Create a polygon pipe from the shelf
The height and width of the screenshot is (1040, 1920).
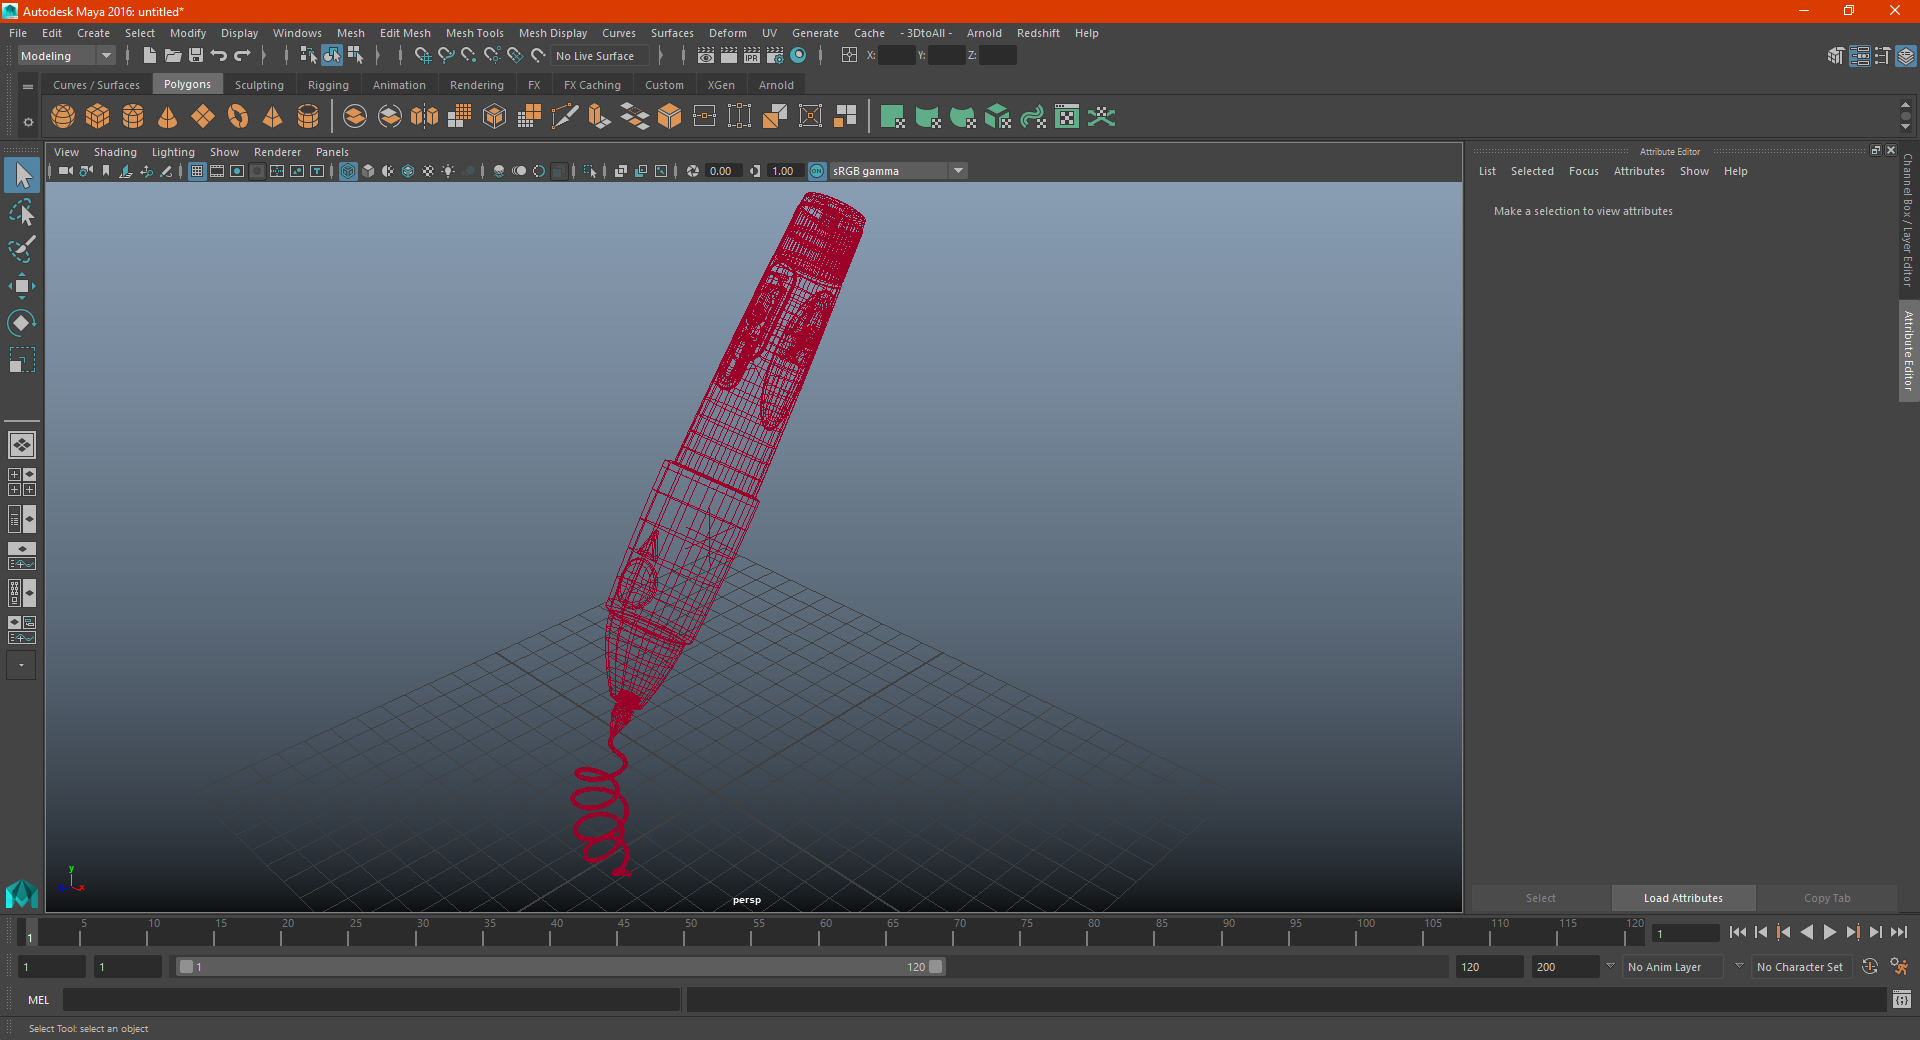[x=308, y=117]
